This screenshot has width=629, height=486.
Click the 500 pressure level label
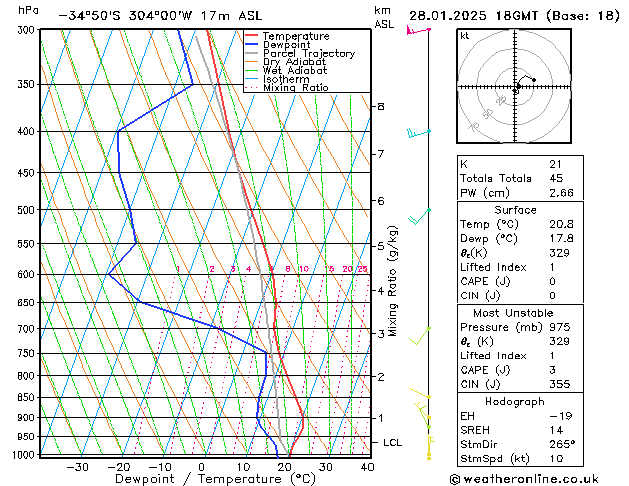point(28,210)
